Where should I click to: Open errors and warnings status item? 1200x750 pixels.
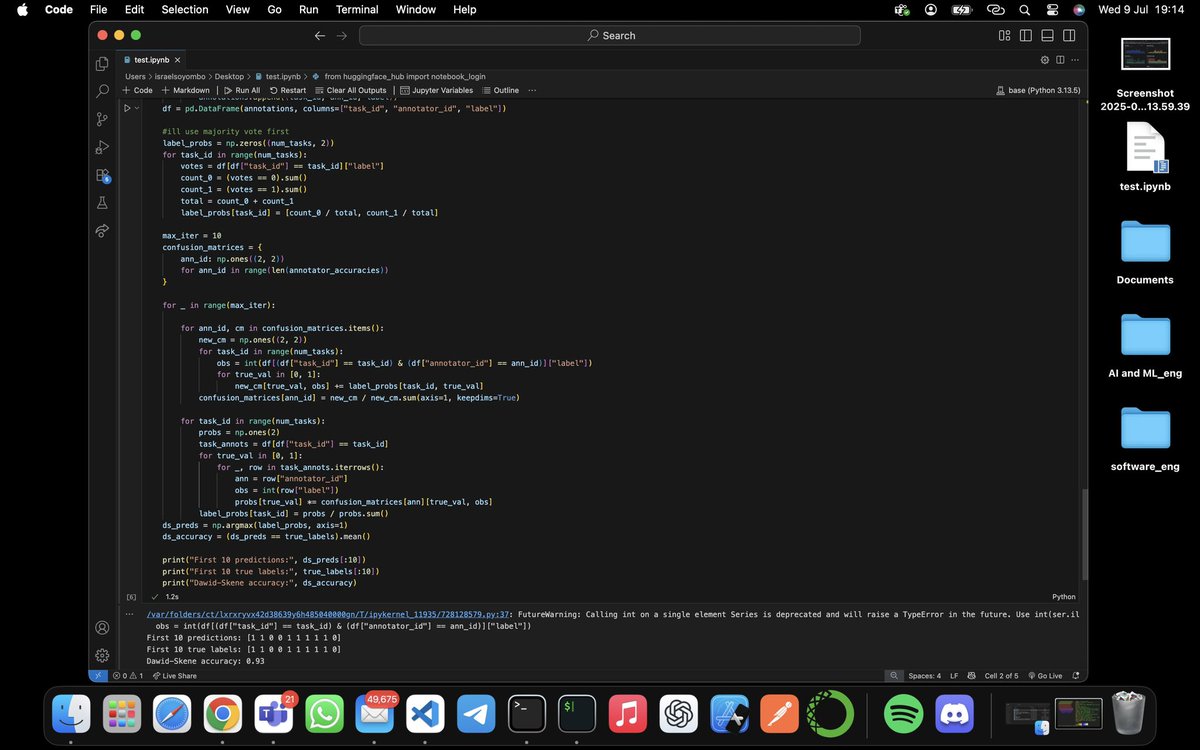pos(127,676)
